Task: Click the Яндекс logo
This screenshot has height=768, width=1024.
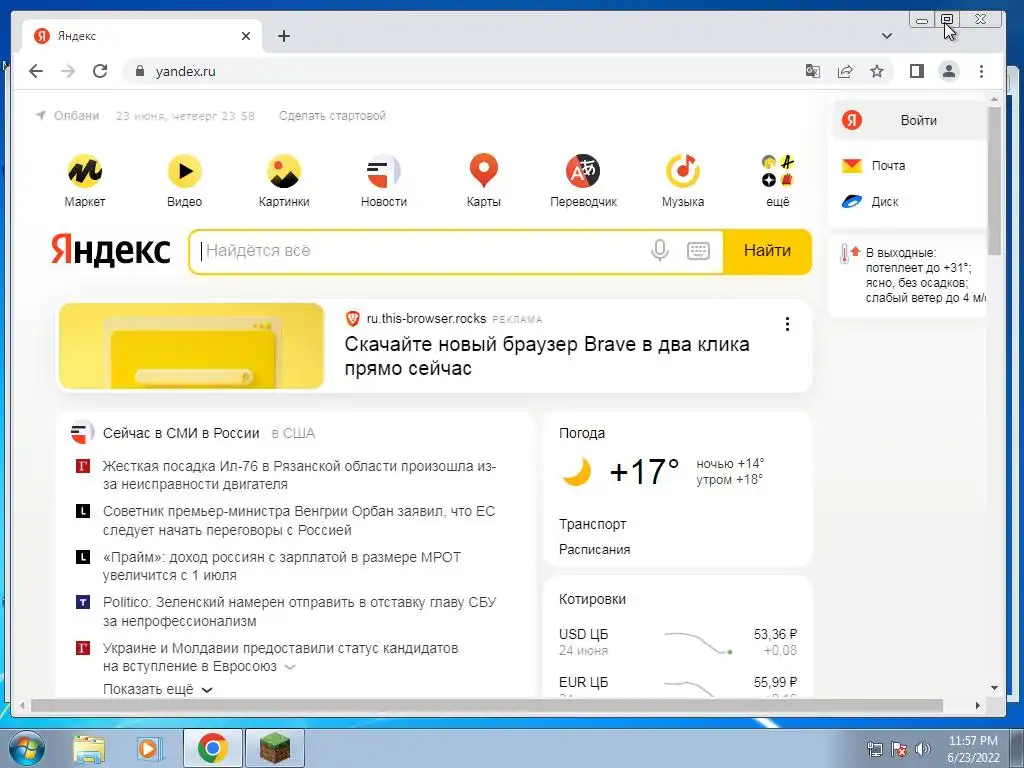Action: 111,250
